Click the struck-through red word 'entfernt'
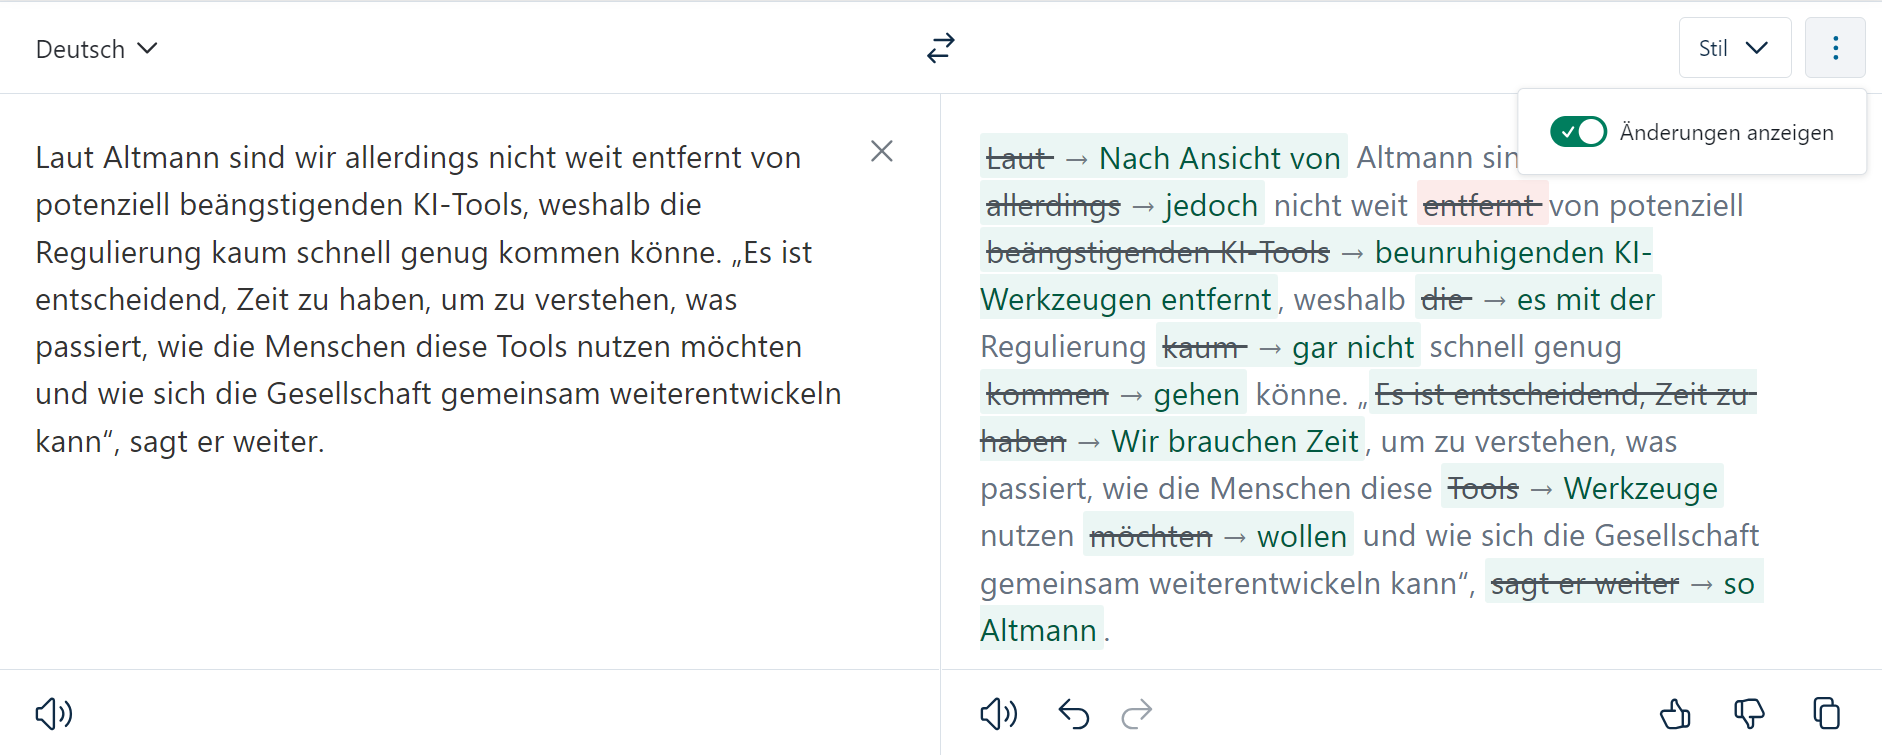Image resolution: width=1882 pixels, height=755 pixels. [x=1479, y=205]
